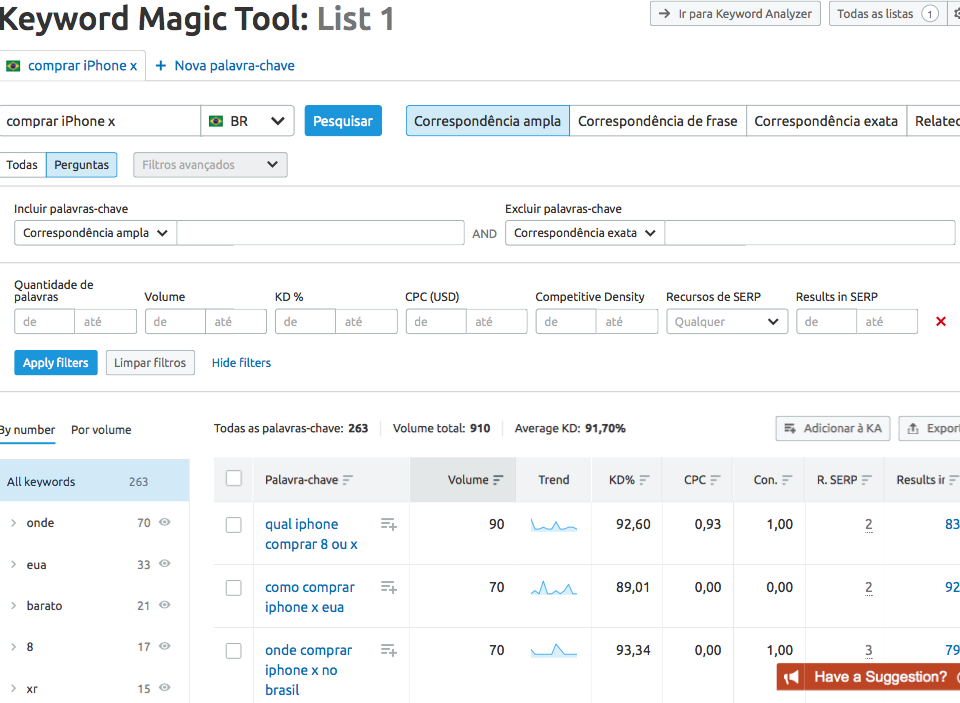960x703 pixels.
Task: Expand the '8' keyword group
Action: coord(13,647)
